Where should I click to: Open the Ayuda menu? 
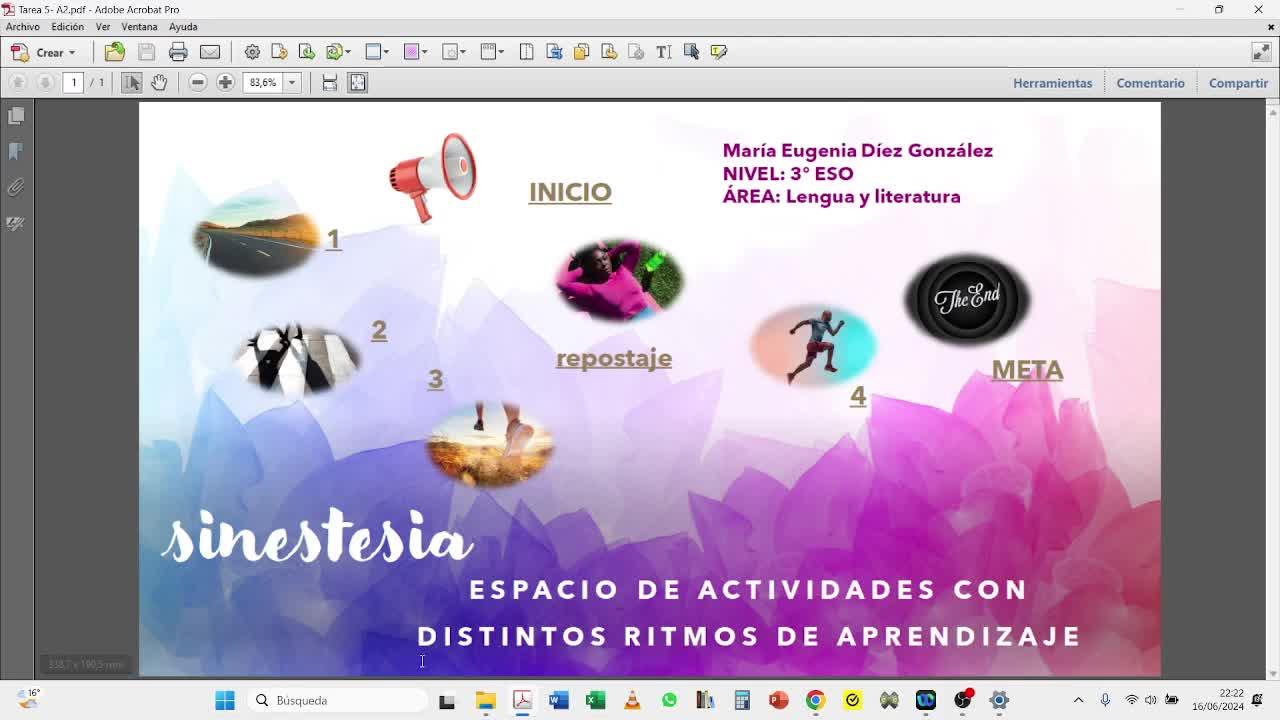183,27
